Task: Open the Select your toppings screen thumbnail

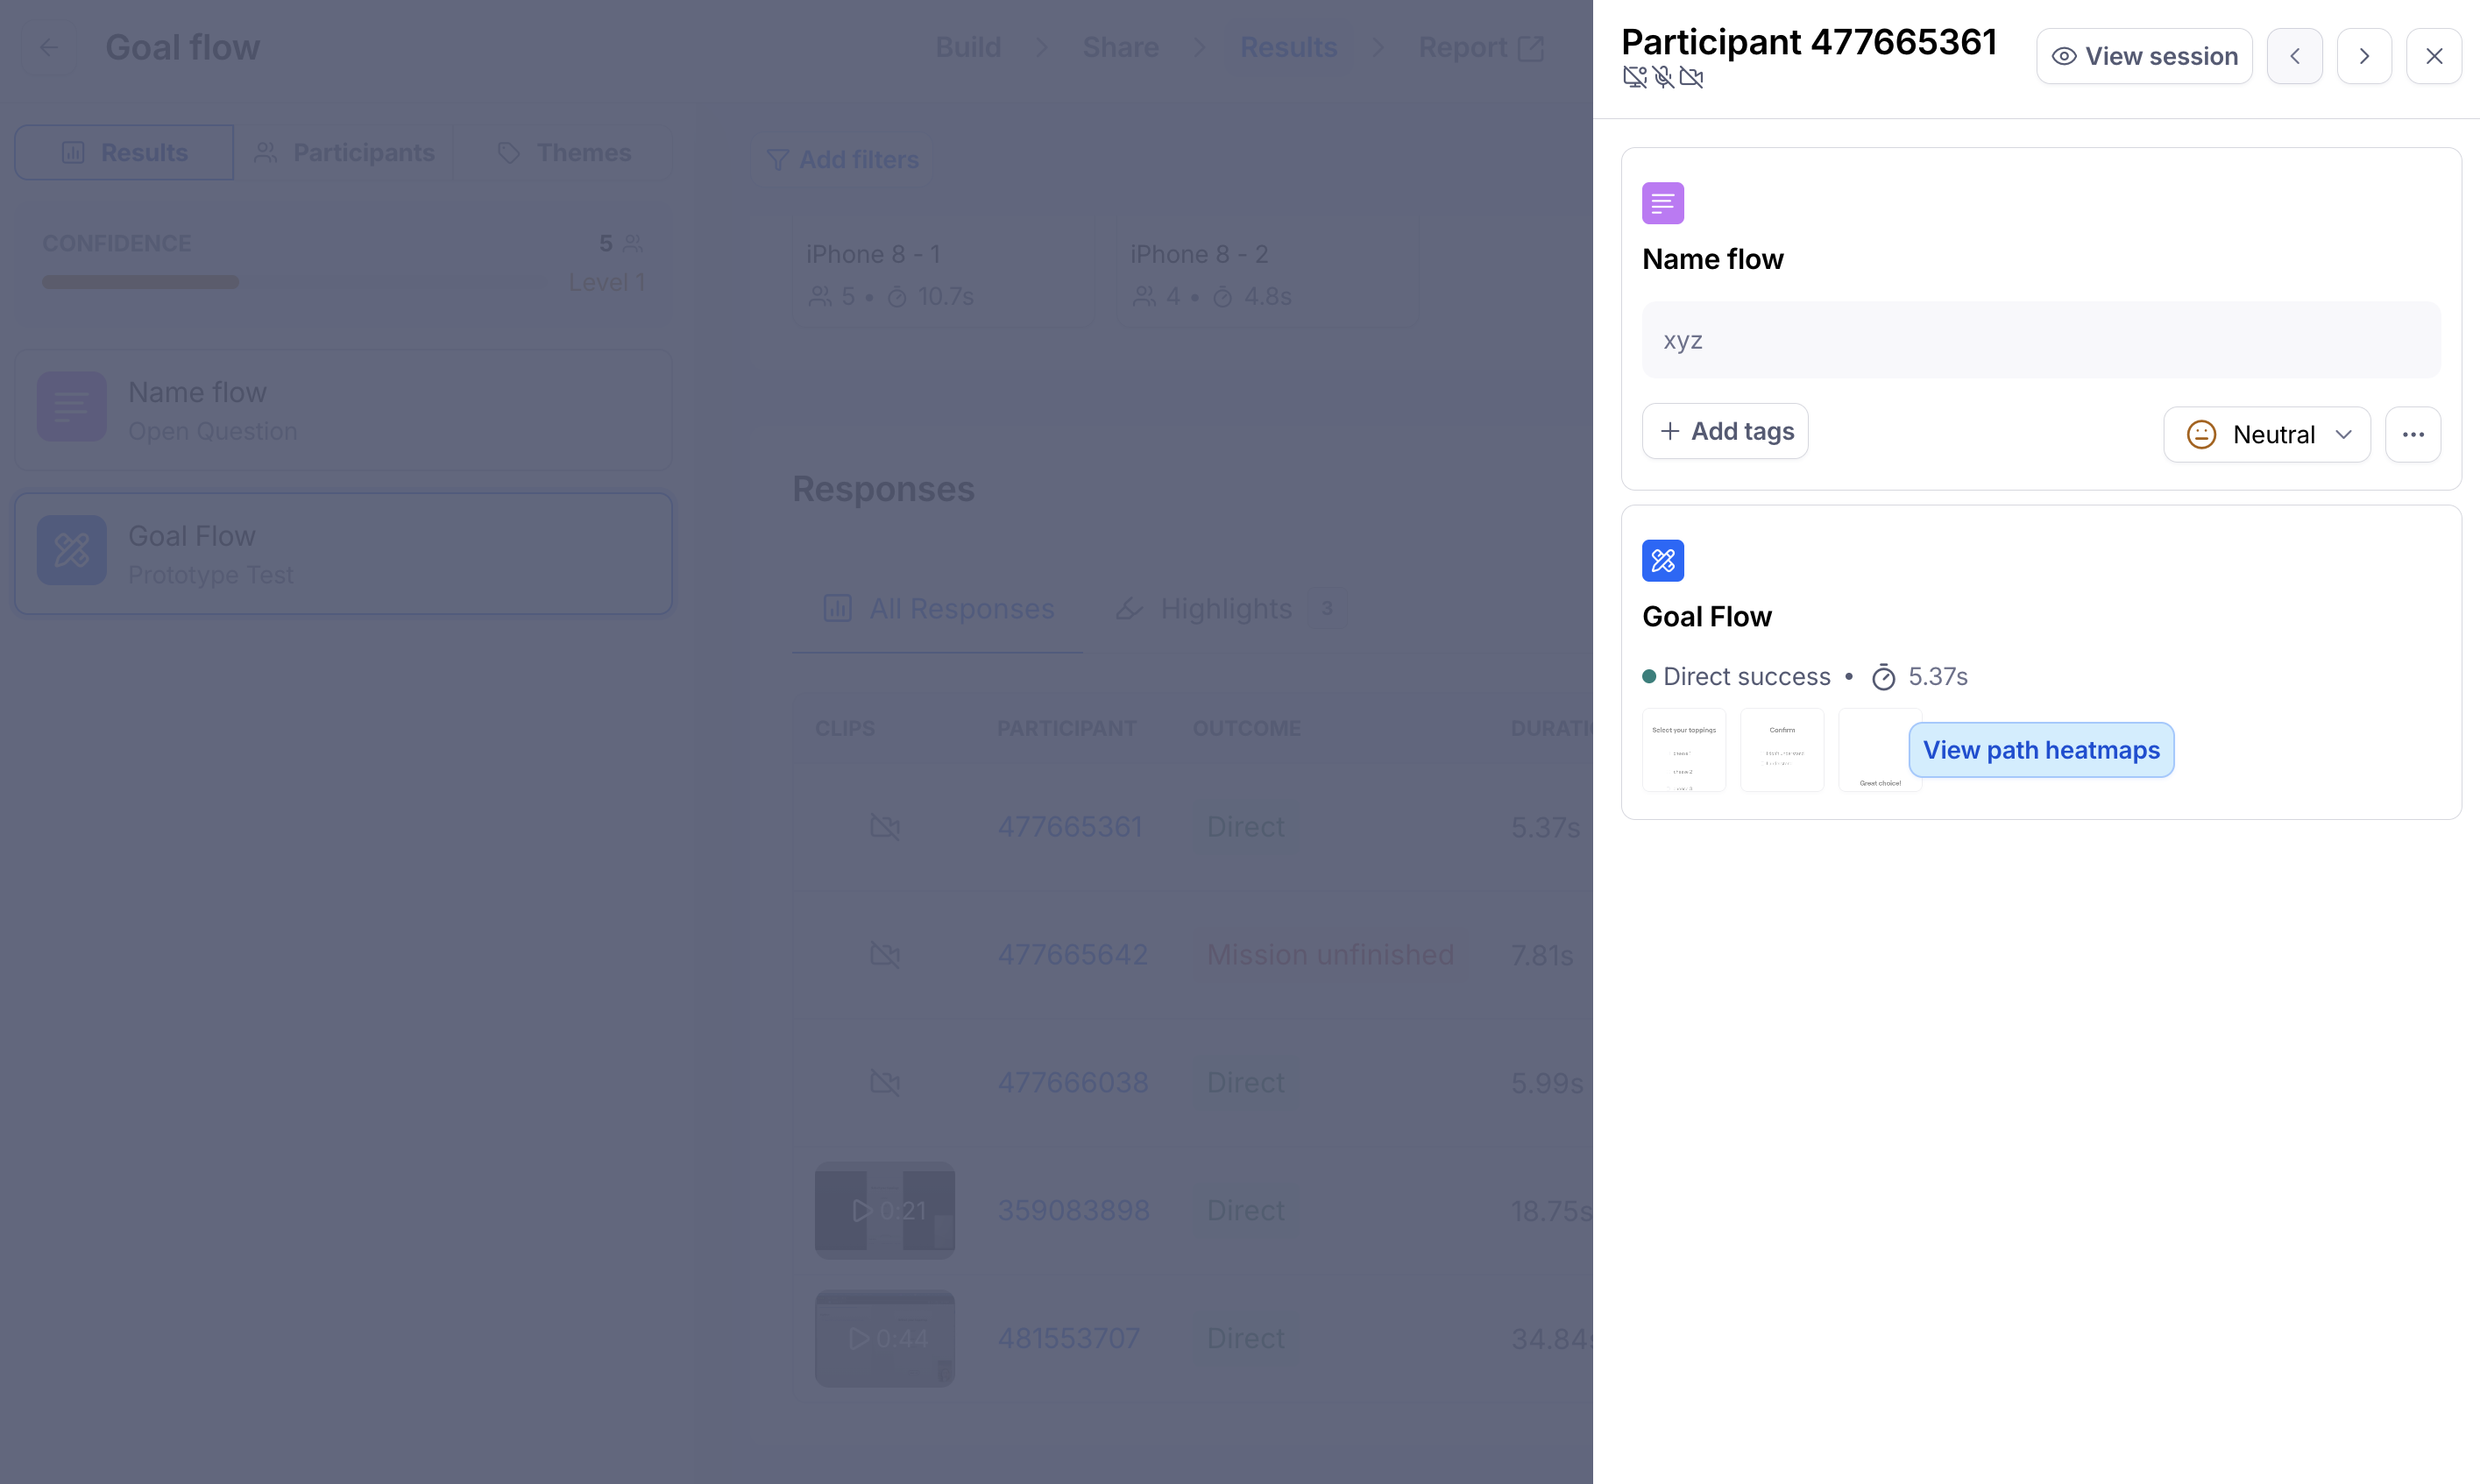Action: pyautogui.click(x=1684, y=750)
